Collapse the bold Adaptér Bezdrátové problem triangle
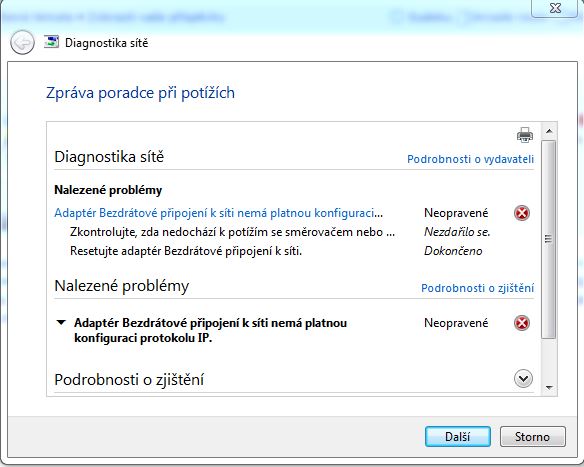This screenshot has width=584, height=467. [61, 323]
